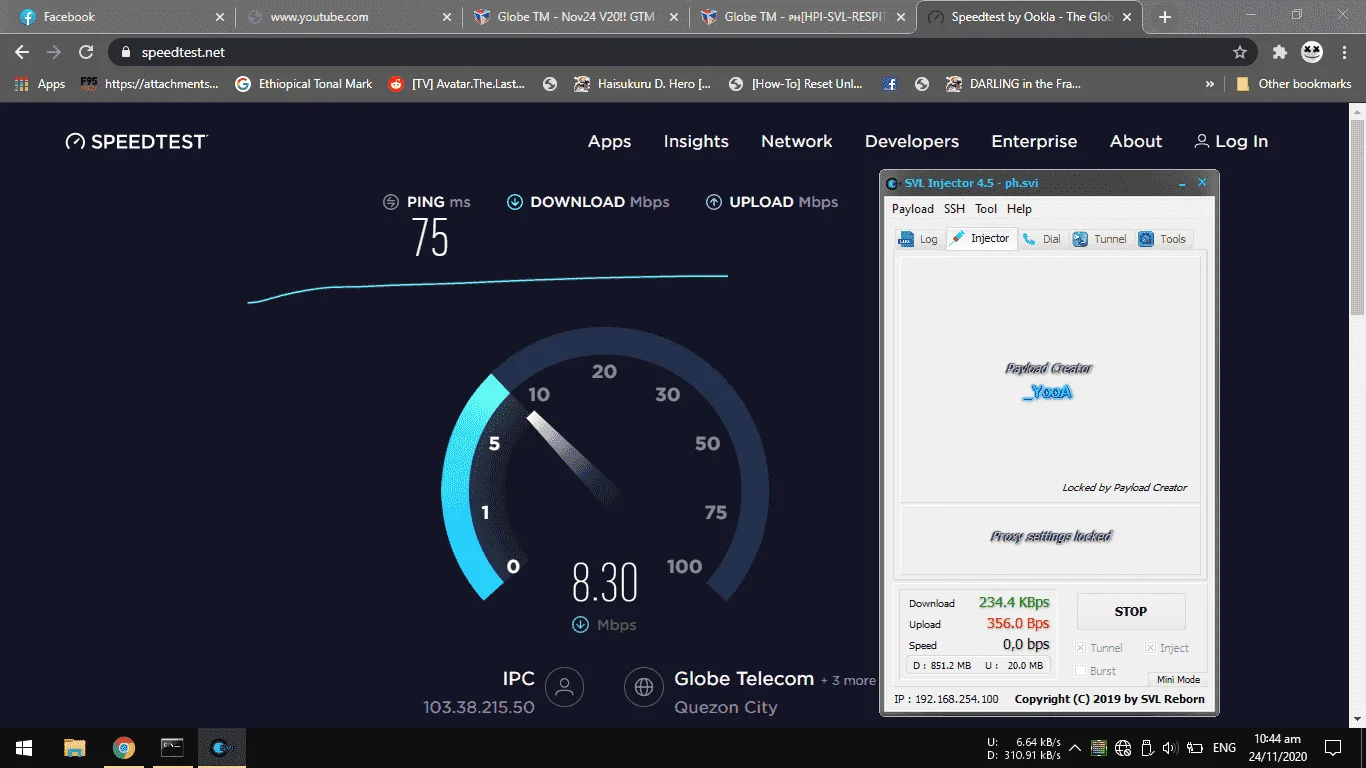The height and width of the screenshot is (768, 1366).
Task: Toggle the Tunnel checkbox in SVL Injector
Action: click(x=1080, y=648)
